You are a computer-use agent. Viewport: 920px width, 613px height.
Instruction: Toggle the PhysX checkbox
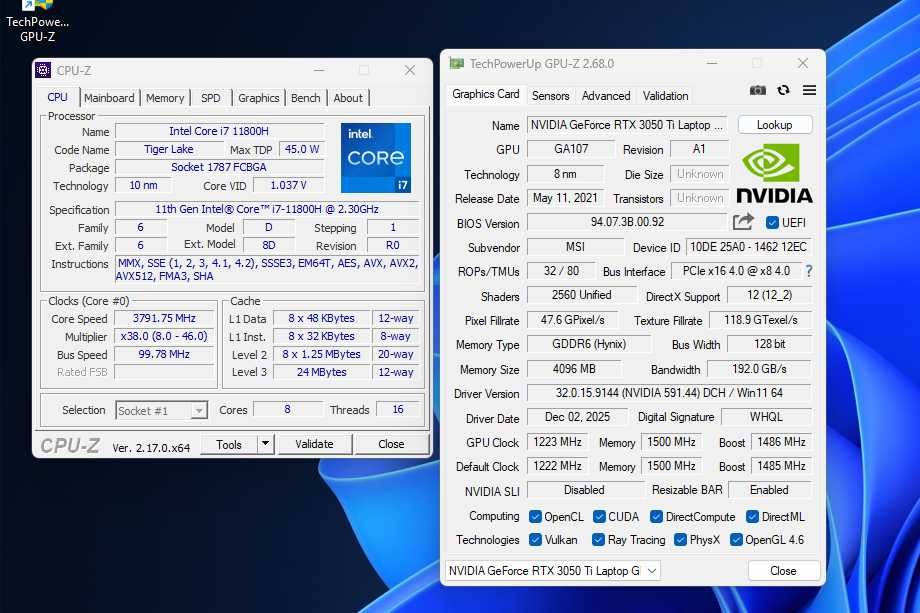(681, 539)
